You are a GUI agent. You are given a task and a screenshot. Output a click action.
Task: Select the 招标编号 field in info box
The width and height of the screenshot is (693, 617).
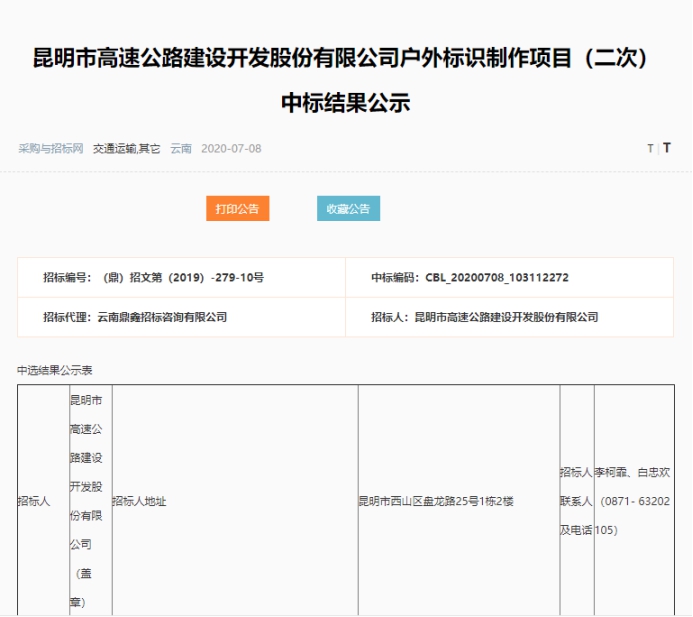click(x=153, y=277)
